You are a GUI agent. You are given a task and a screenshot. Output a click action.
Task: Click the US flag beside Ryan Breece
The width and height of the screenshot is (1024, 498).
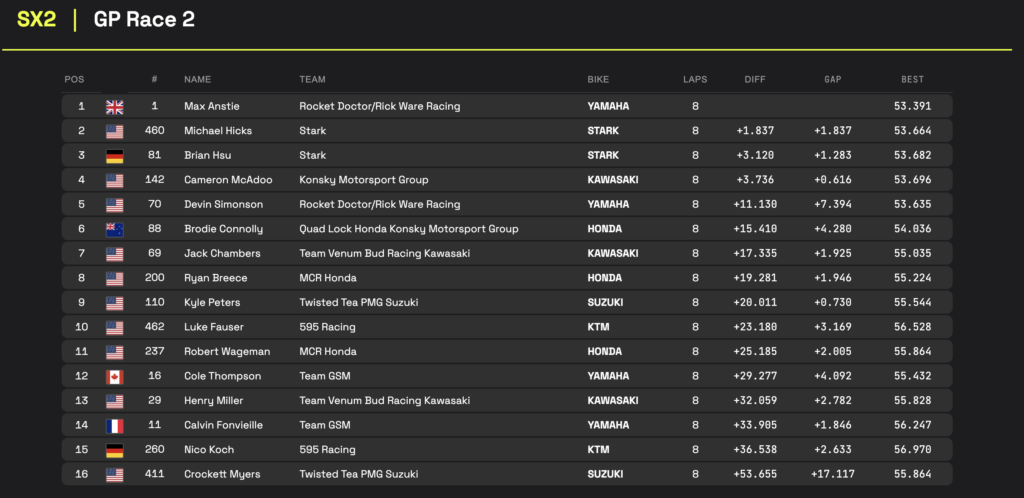114,279
